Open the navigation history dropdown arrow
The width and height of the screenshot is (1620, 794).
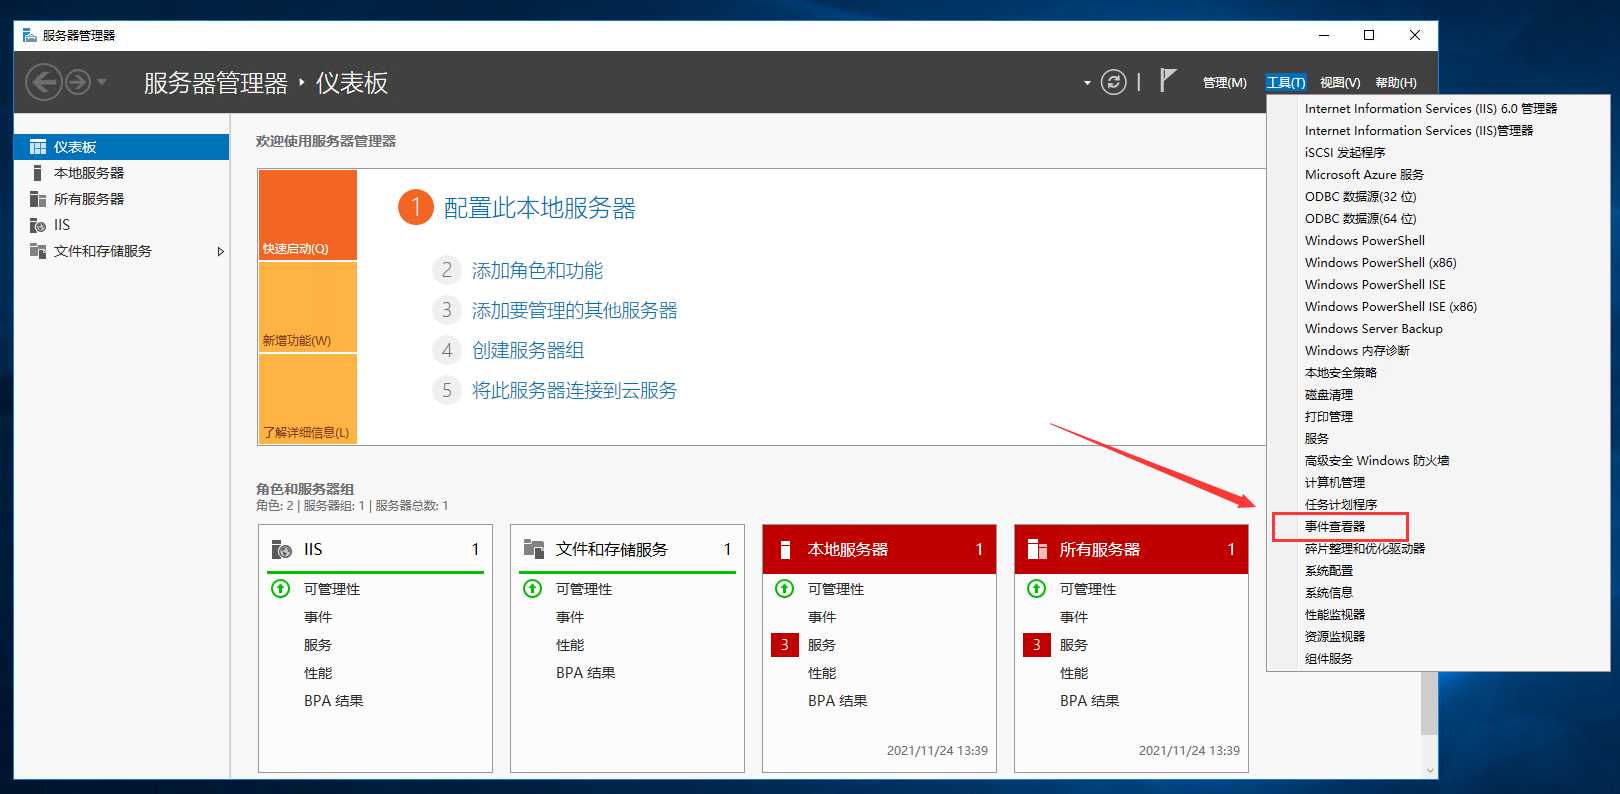pos(102,82)
